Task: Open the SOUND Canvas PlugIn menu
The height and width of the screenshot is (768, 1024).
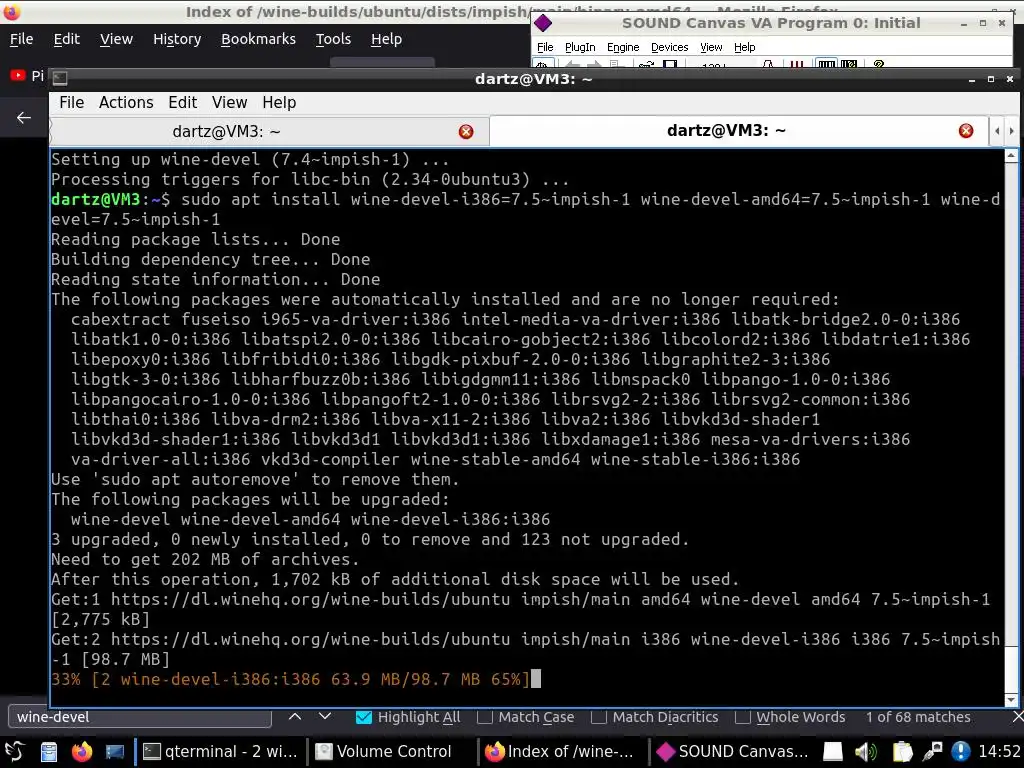Action: click(580, 47)
